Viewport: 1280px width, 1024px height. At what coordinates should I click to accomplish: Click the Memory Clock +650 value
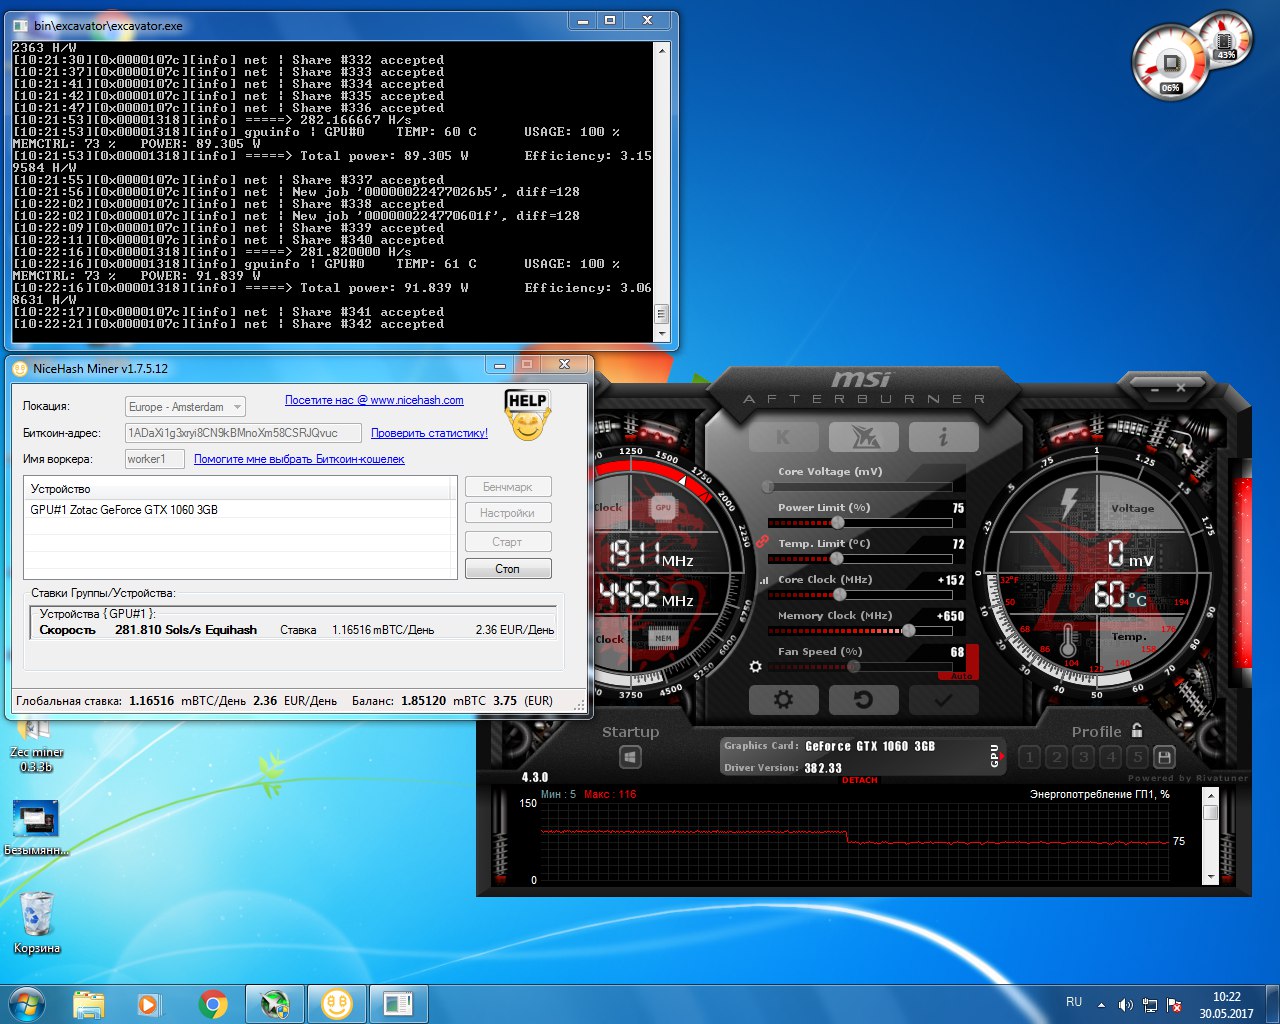950,616
